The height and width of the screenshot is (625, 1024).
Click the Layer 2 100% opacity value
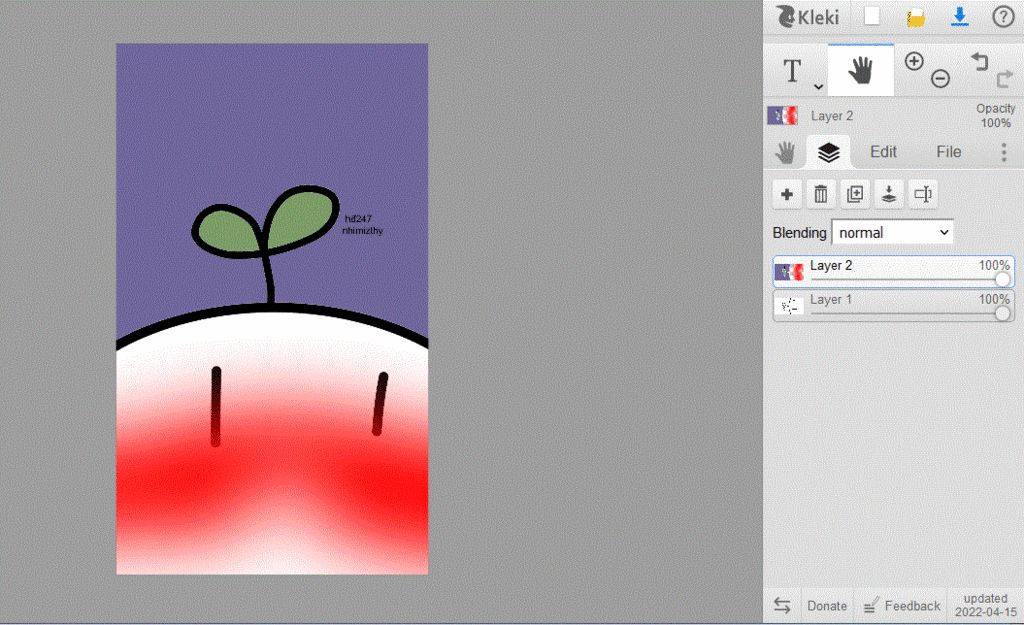[x=994, y=265]
